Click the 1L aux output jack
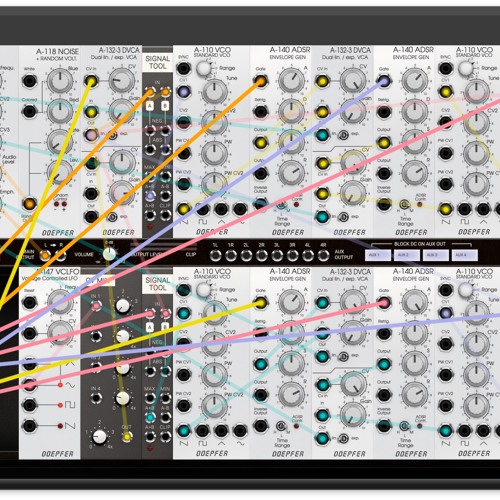 tap(216, 256)
